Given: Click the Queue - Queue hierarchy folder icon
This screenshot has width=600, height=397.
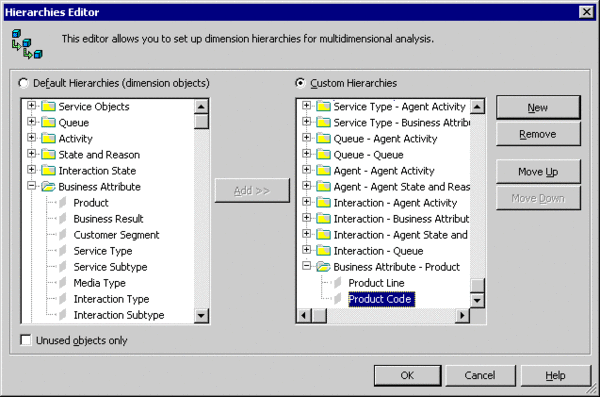Looking at the screenshot, I should (x=323, y=154).
